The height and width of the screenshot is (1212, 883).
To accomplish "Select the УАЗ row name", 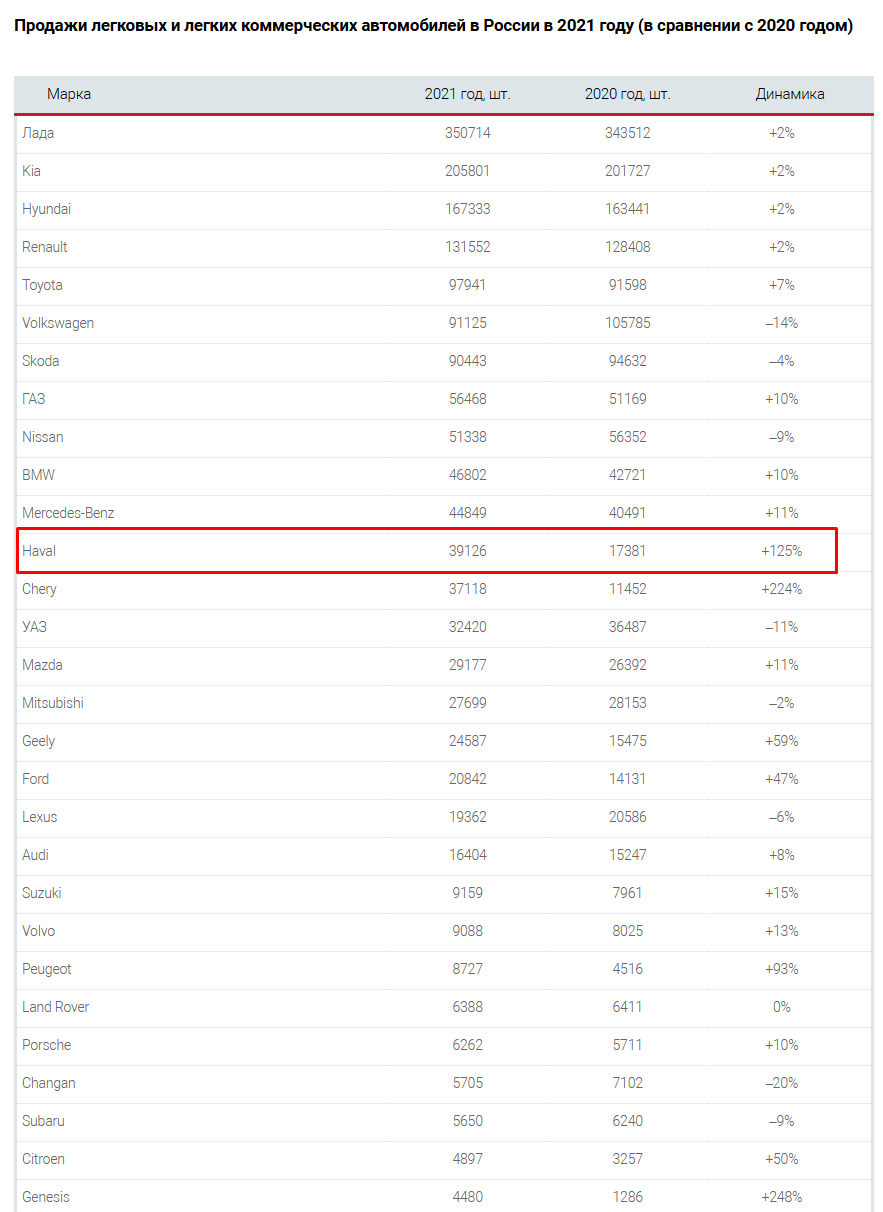I will [x=35, y=627].
